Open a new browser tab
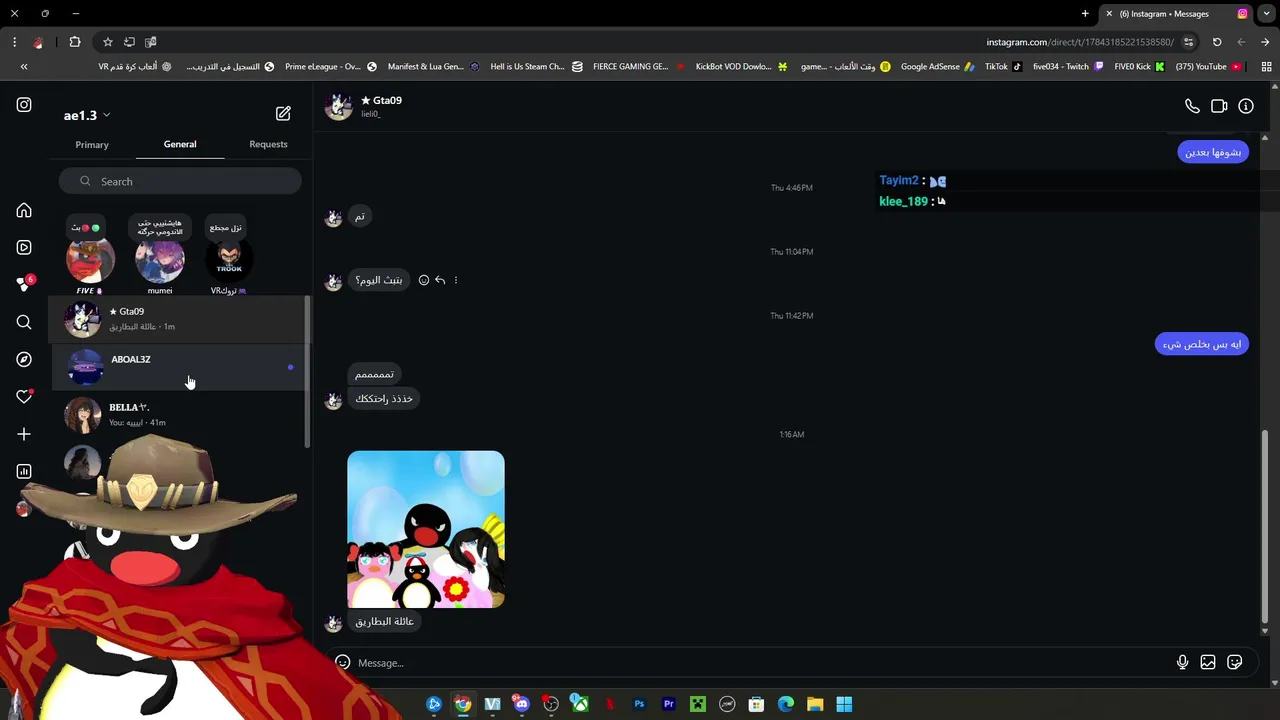This screenshot has width=1280, height=720. coord(1085,14)
